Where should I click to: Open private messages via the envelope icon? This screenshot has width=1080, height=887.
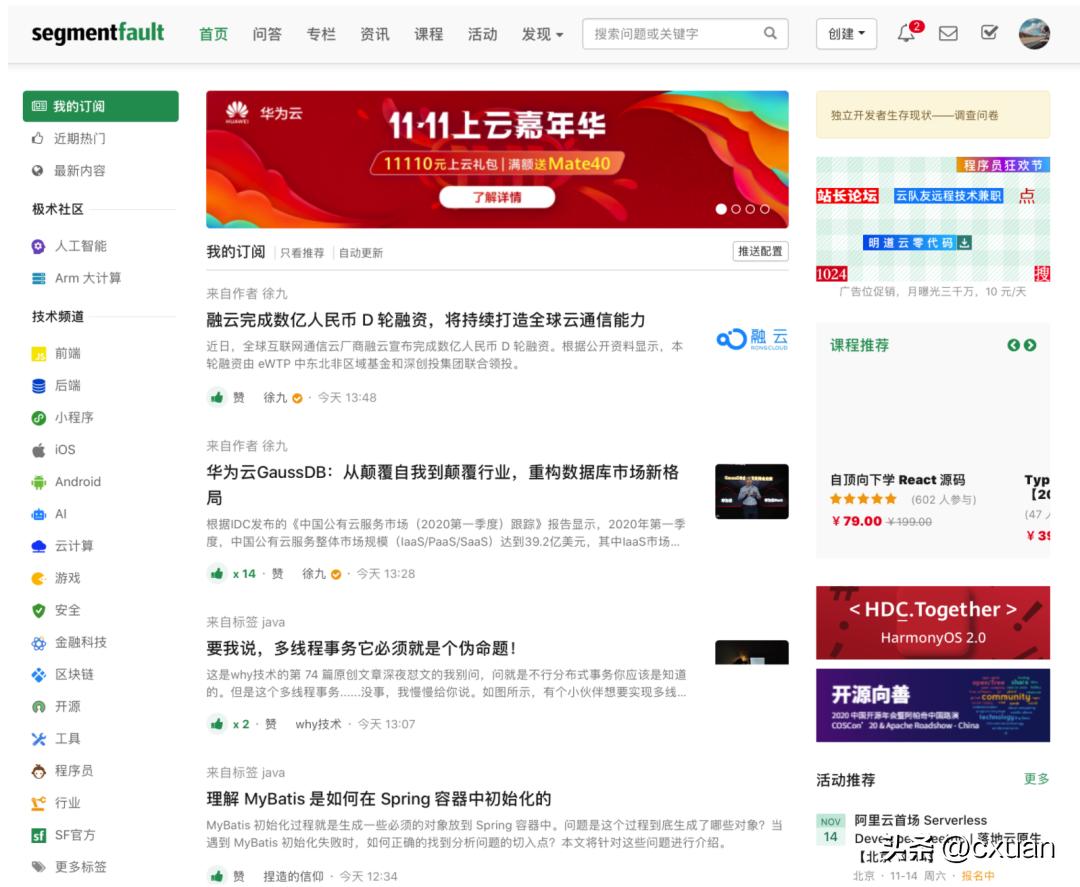[947, 33]
